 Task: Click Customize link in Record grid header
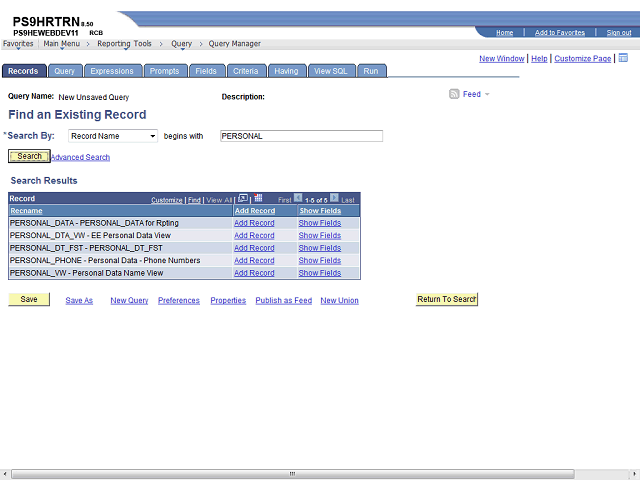167,200
